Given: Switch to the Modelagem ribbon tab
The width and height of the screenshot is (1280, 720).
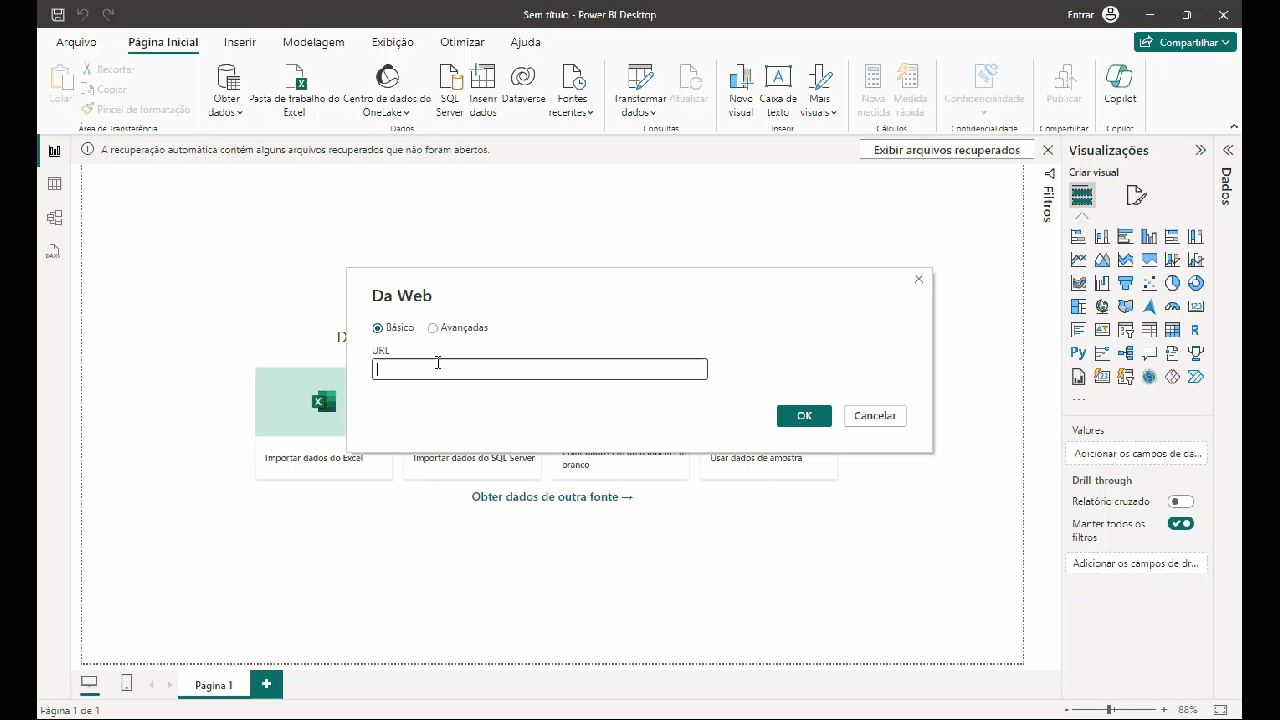Looking at the screenshot, I should click(x=313, y=42).
